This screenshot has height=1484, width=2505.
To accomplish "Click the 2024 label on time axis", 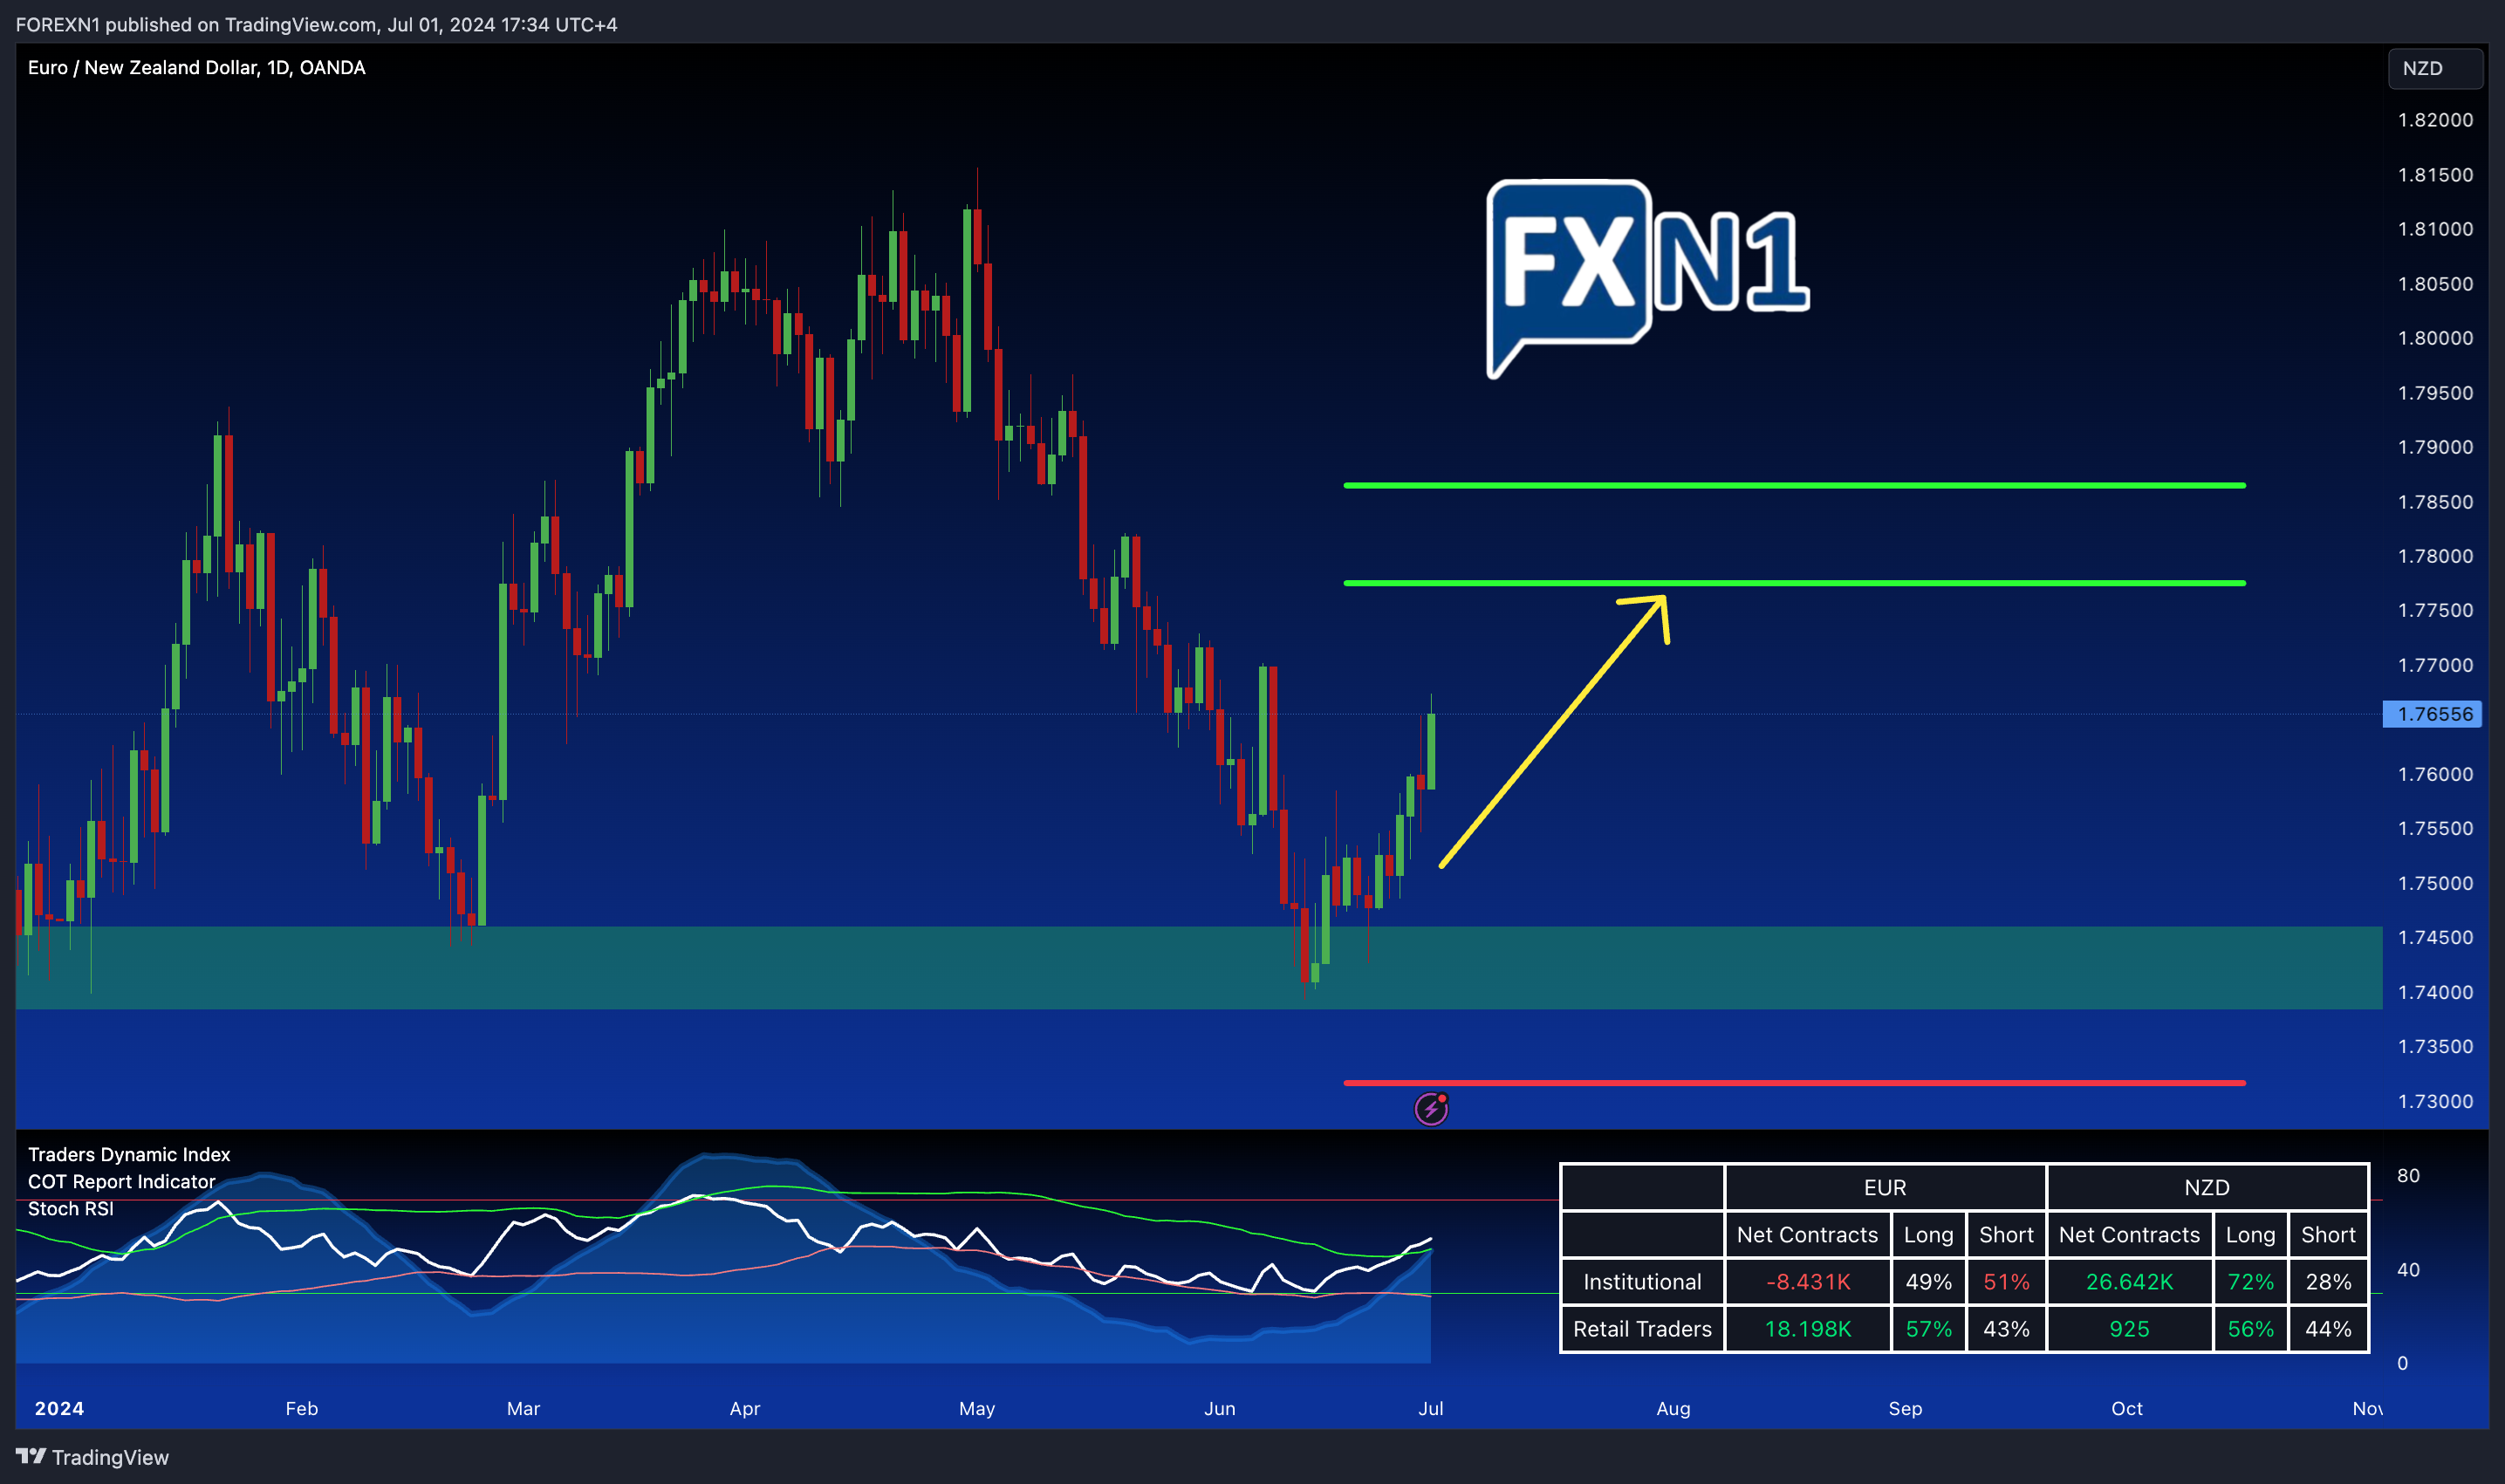I will [x=59, y=1408].
